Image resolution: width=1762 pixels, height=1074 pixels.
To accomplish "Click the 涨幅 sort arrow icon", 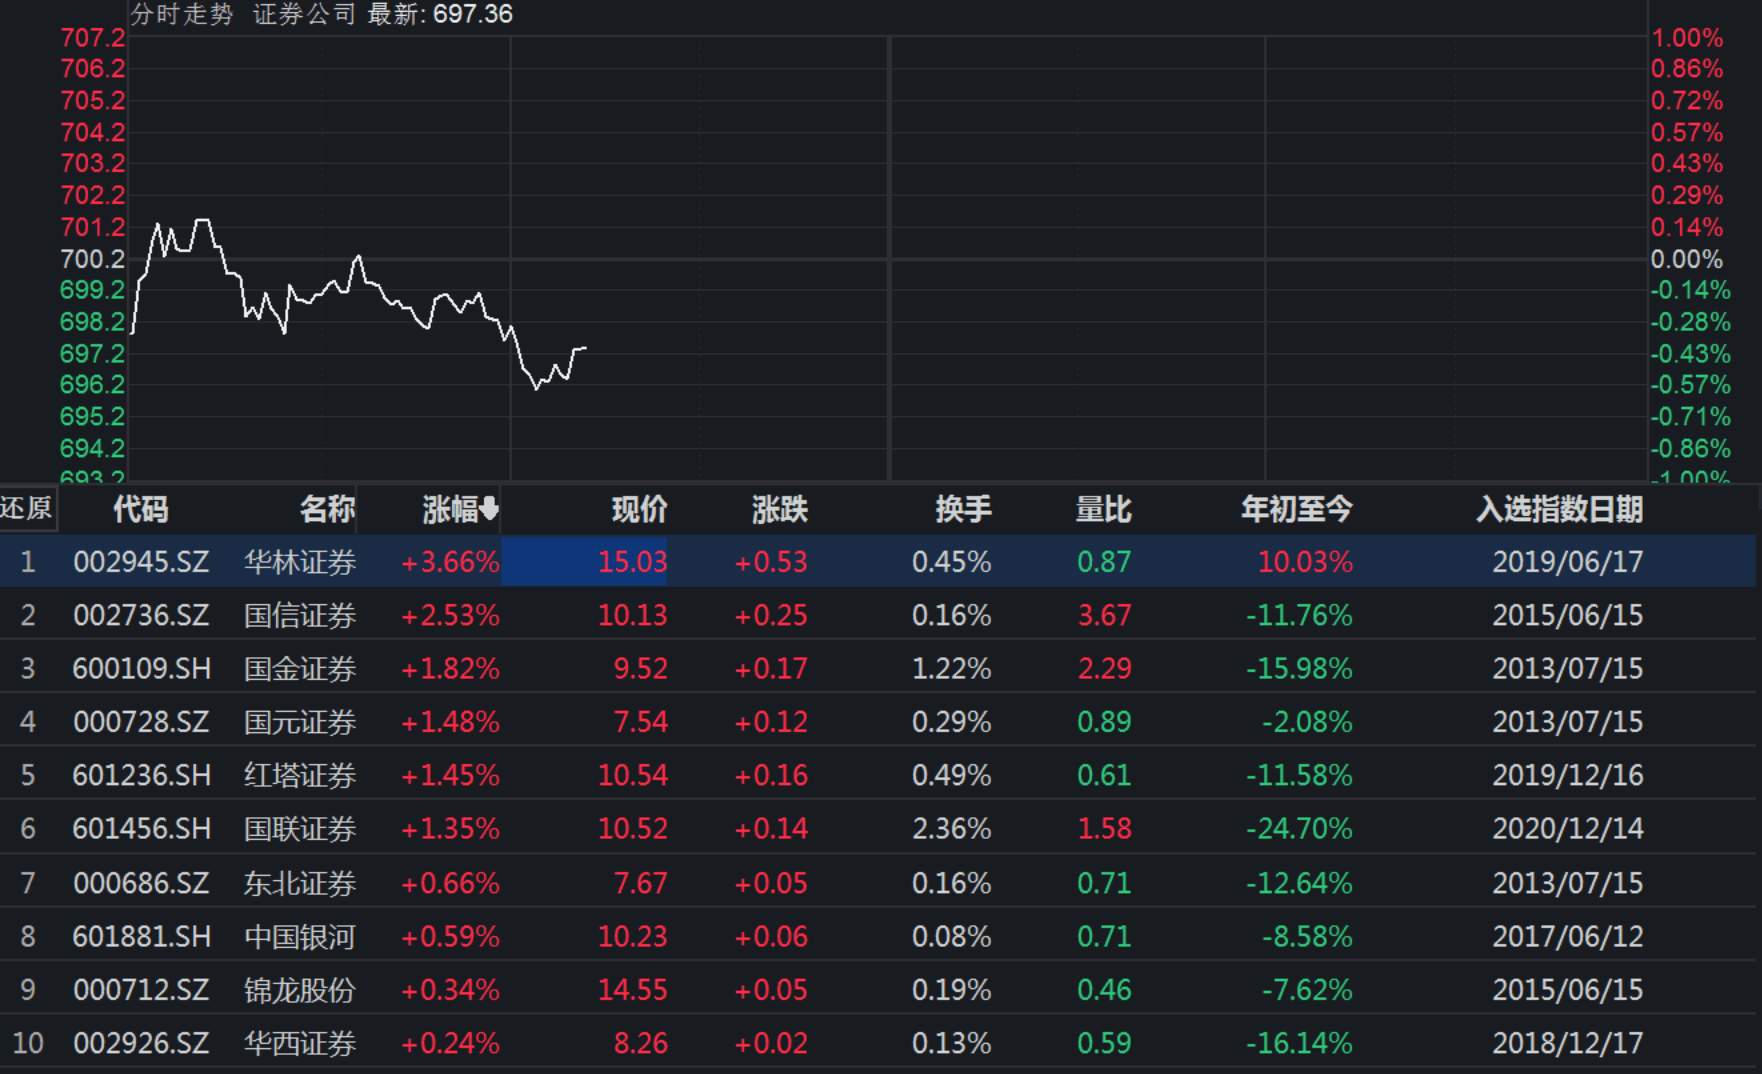I will click(488, 509).
